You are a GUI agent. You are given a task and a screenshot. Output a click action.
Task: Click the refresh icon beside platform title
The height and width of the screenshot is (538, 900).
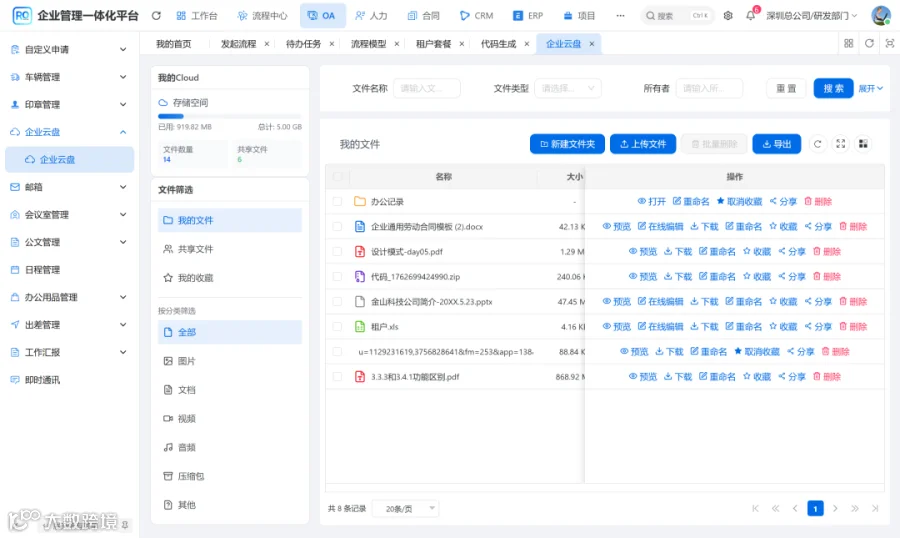[x=156, y=16]
